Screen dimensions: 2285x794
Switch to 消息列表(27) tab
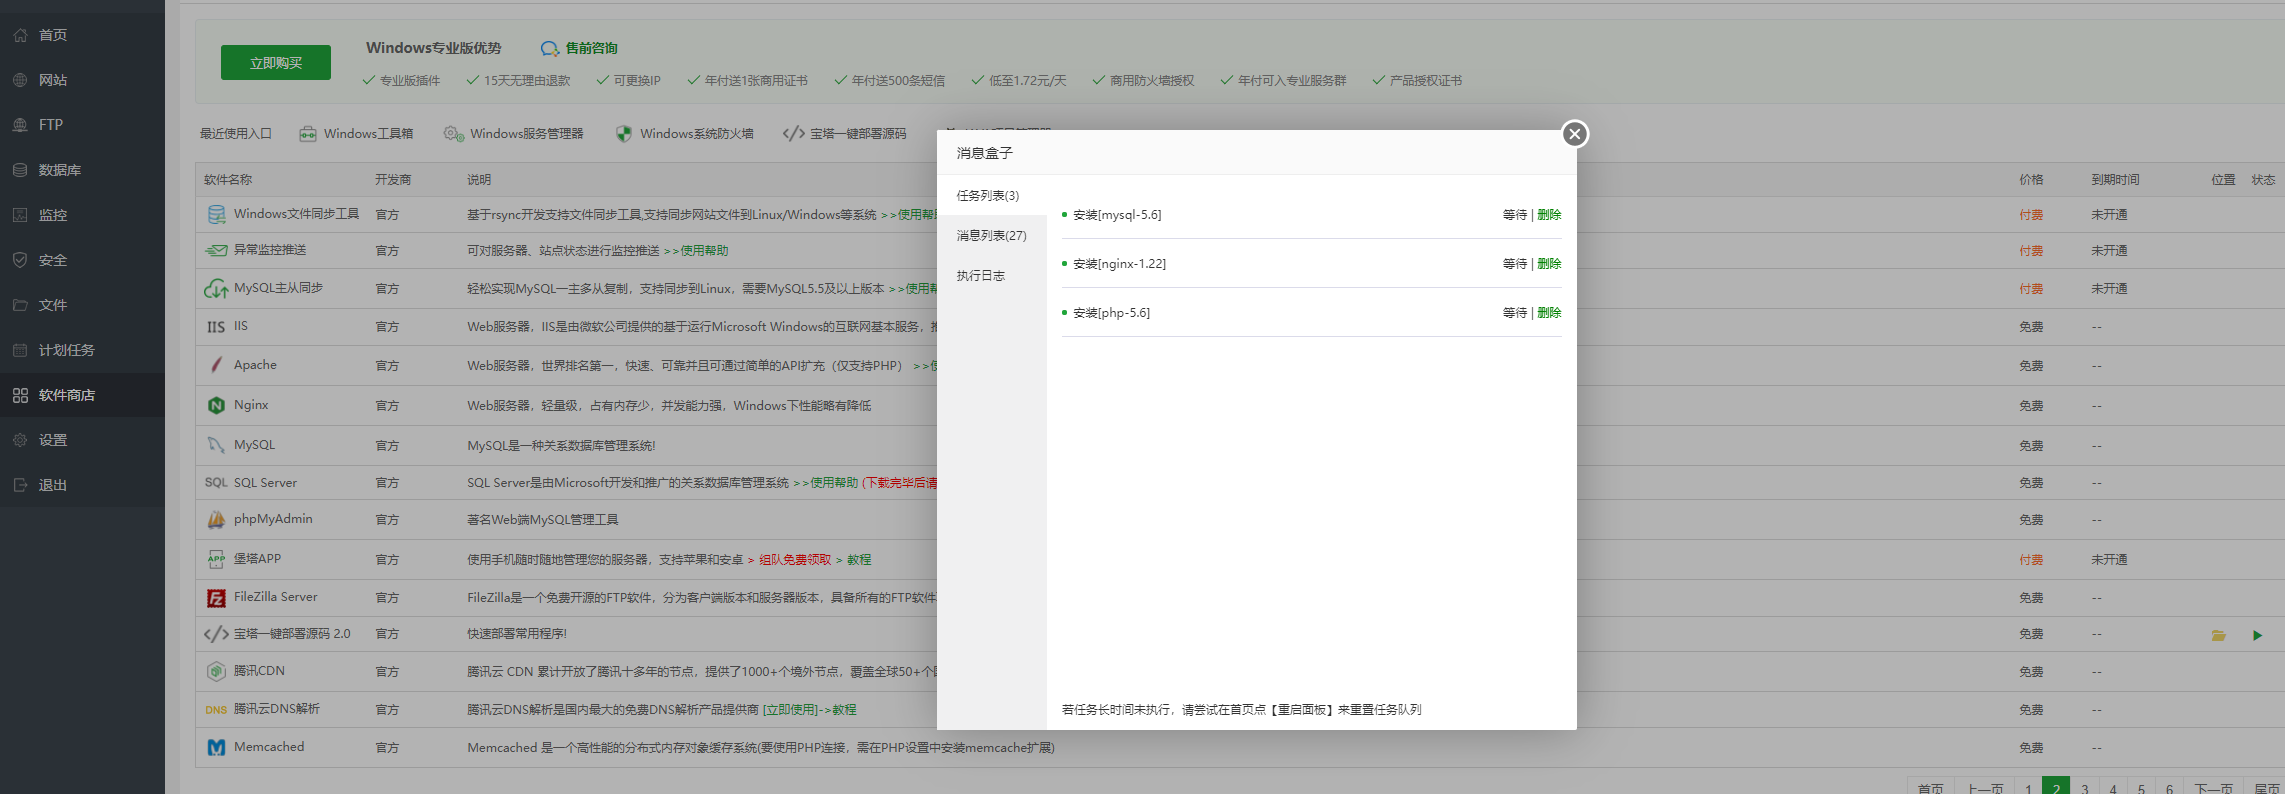pos(991,235)
